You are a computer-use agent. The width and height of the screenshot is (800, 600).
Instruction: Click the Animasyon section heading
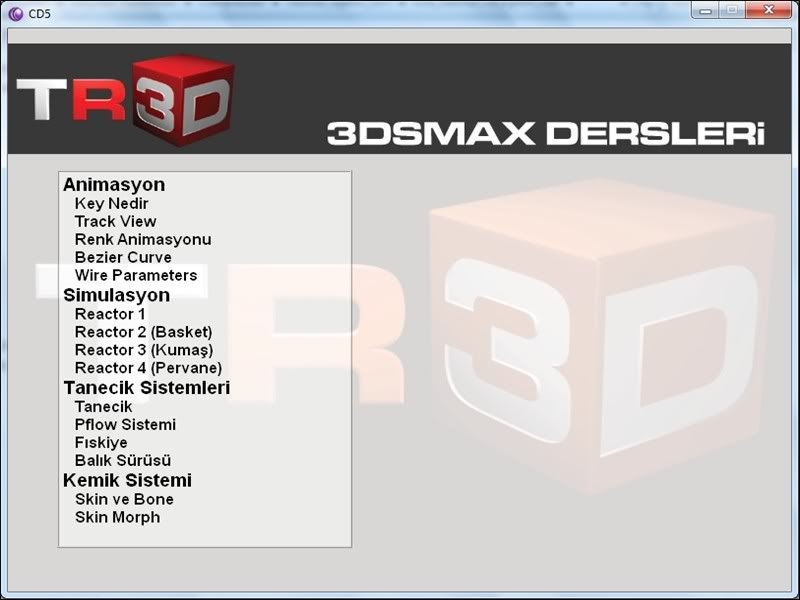pos(114,185)
